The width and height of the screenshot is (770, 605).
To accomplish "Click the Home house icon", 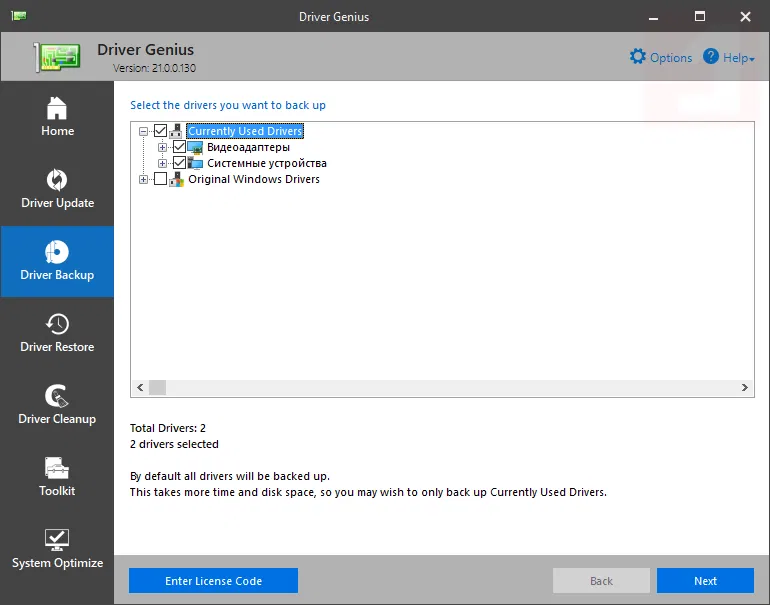I will click(57, 108).
